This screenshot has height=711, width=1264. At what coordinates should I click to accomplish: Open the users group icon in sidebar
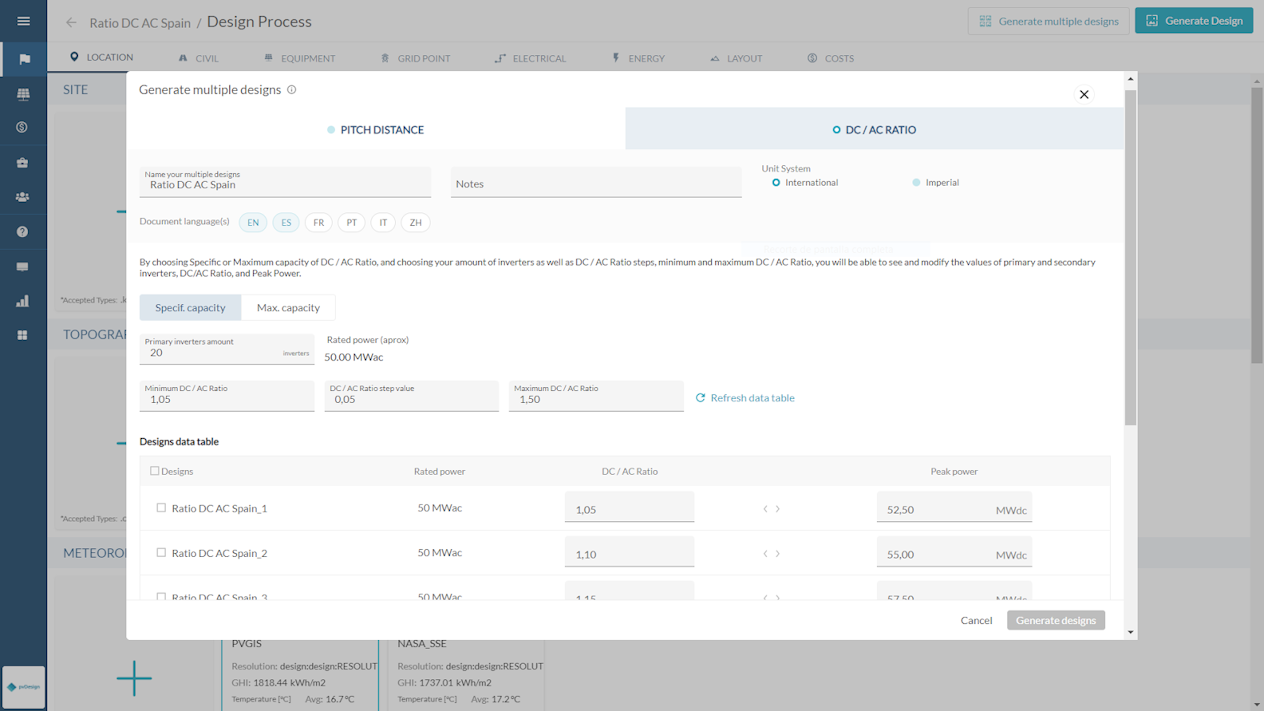coord(23,197)
